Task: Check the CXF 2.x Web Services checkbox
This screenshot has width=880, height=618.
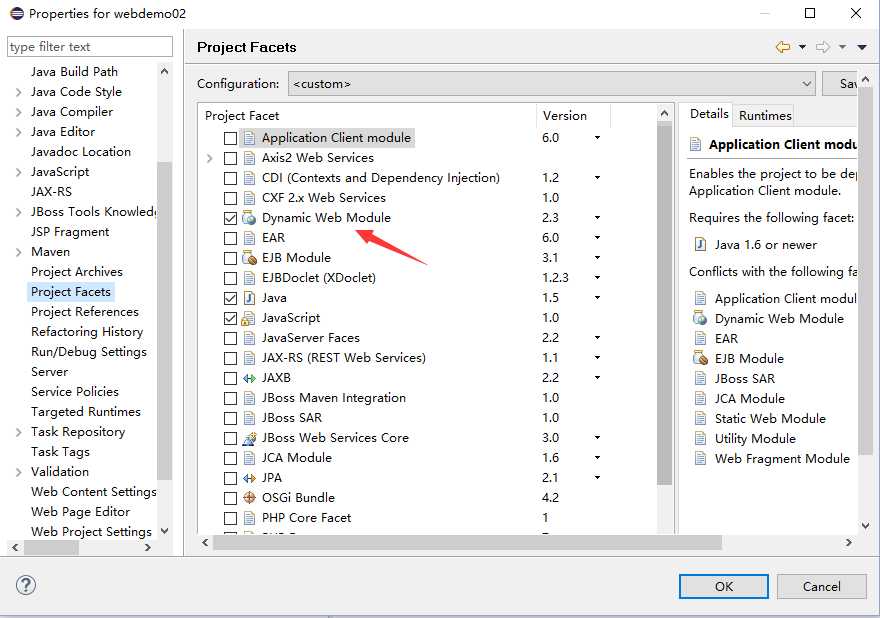Action: [230, 198]
